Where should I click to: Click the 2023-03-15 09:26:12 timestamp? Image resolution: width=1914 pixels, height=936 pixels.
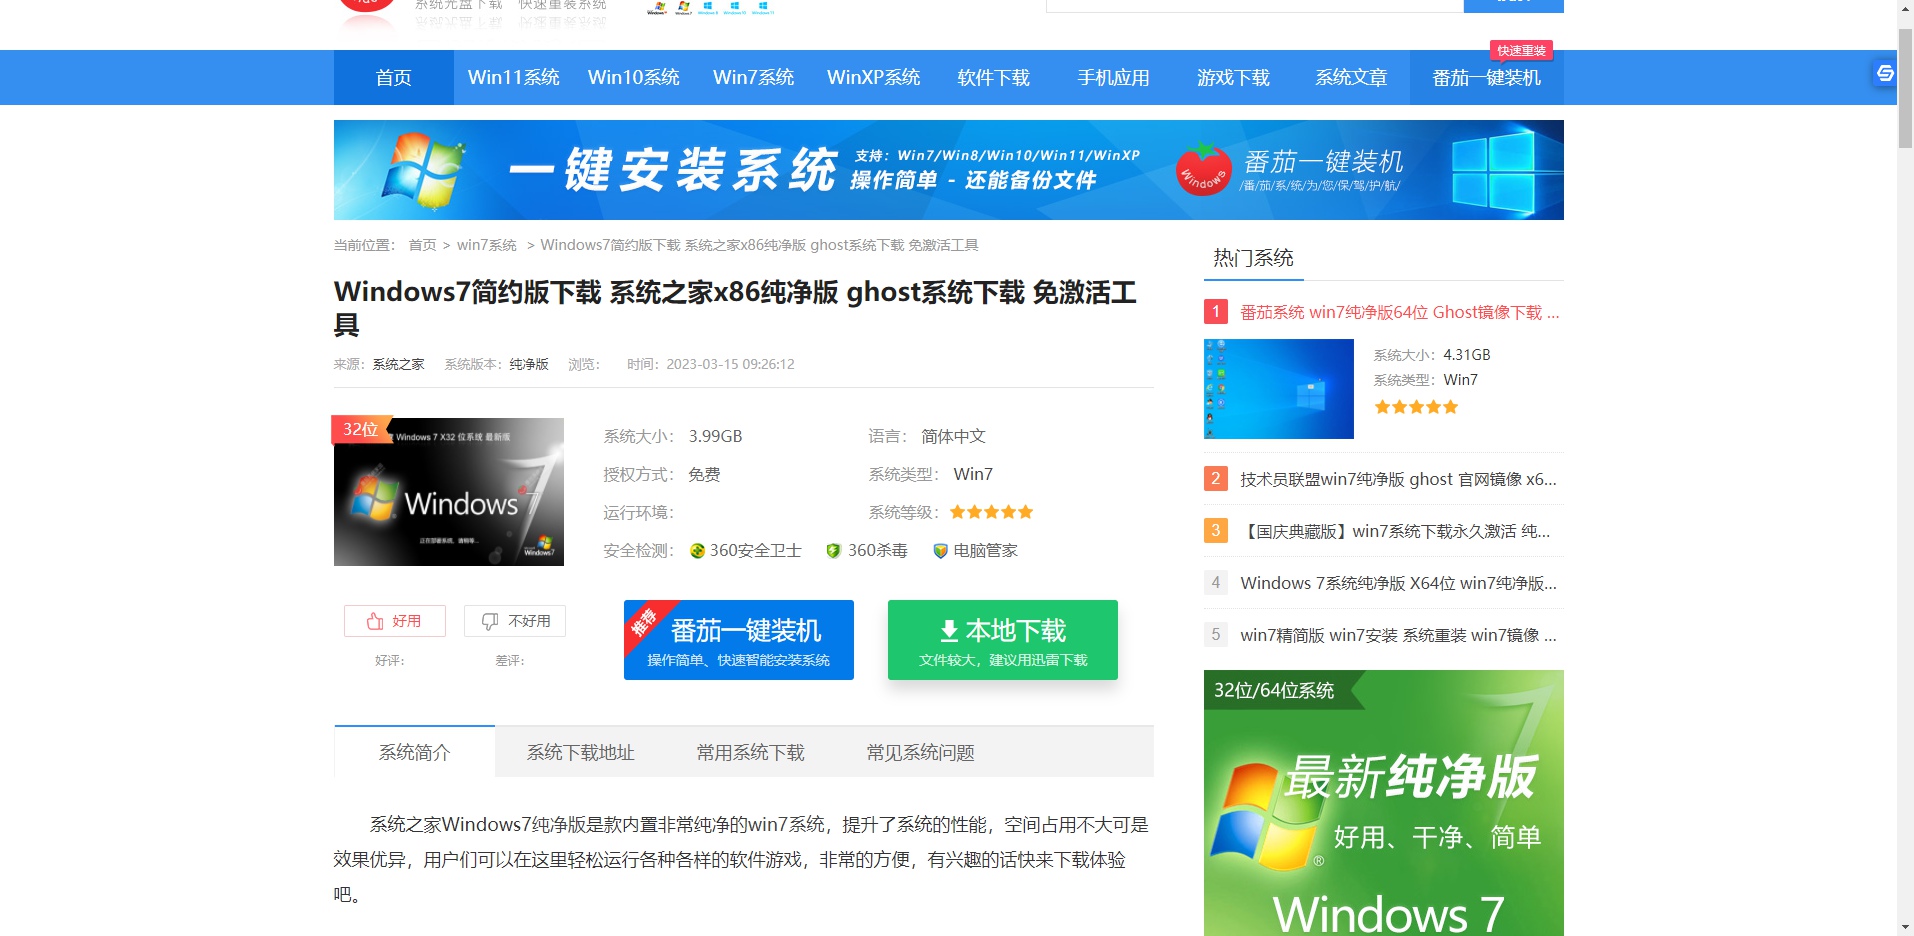click(731, 364)
